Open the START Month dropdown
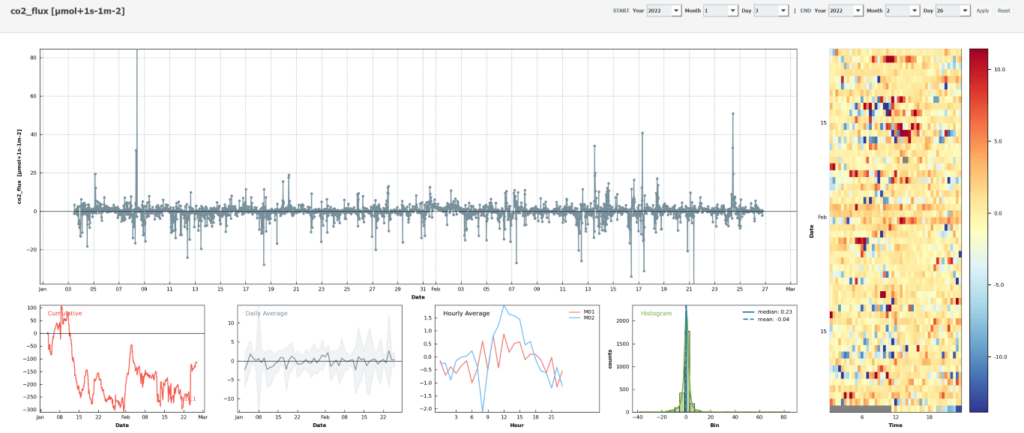1024x433 pixels. [x=720, y=11]
